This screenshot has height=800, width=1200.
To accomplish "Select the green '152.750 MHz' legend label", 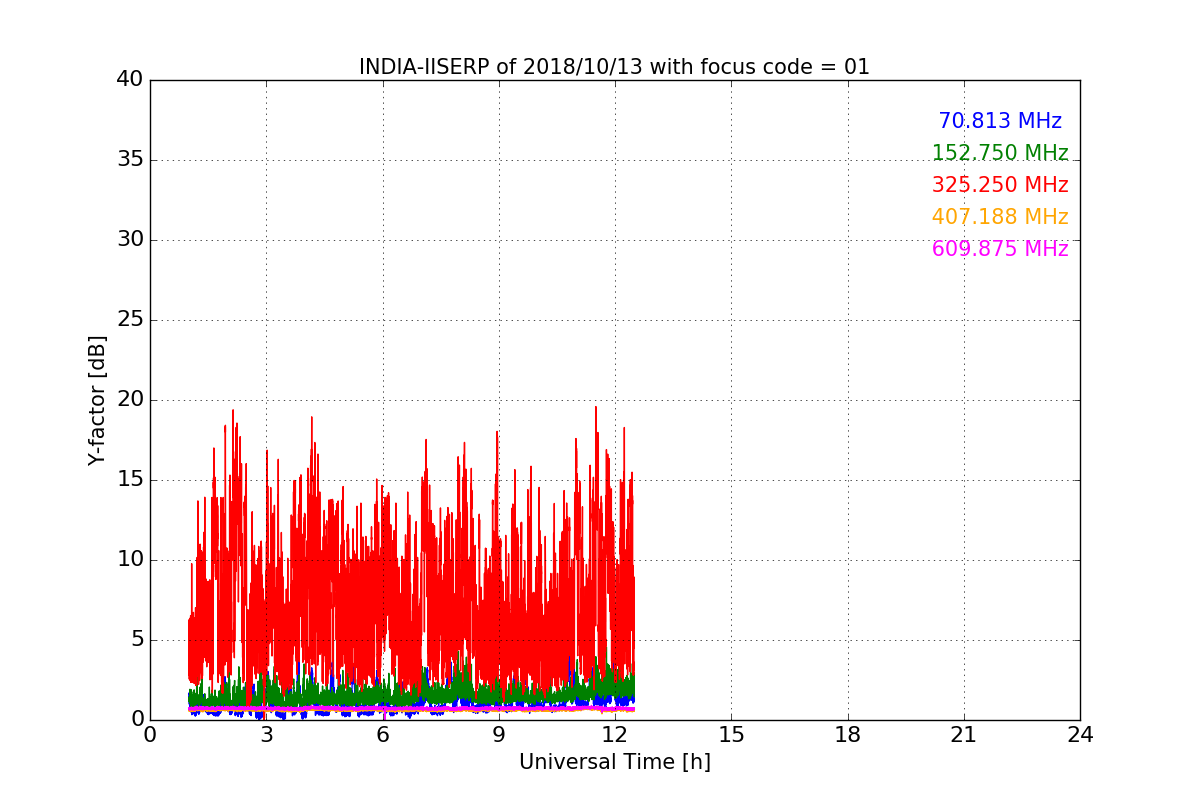I will [x=1000, y=153].
